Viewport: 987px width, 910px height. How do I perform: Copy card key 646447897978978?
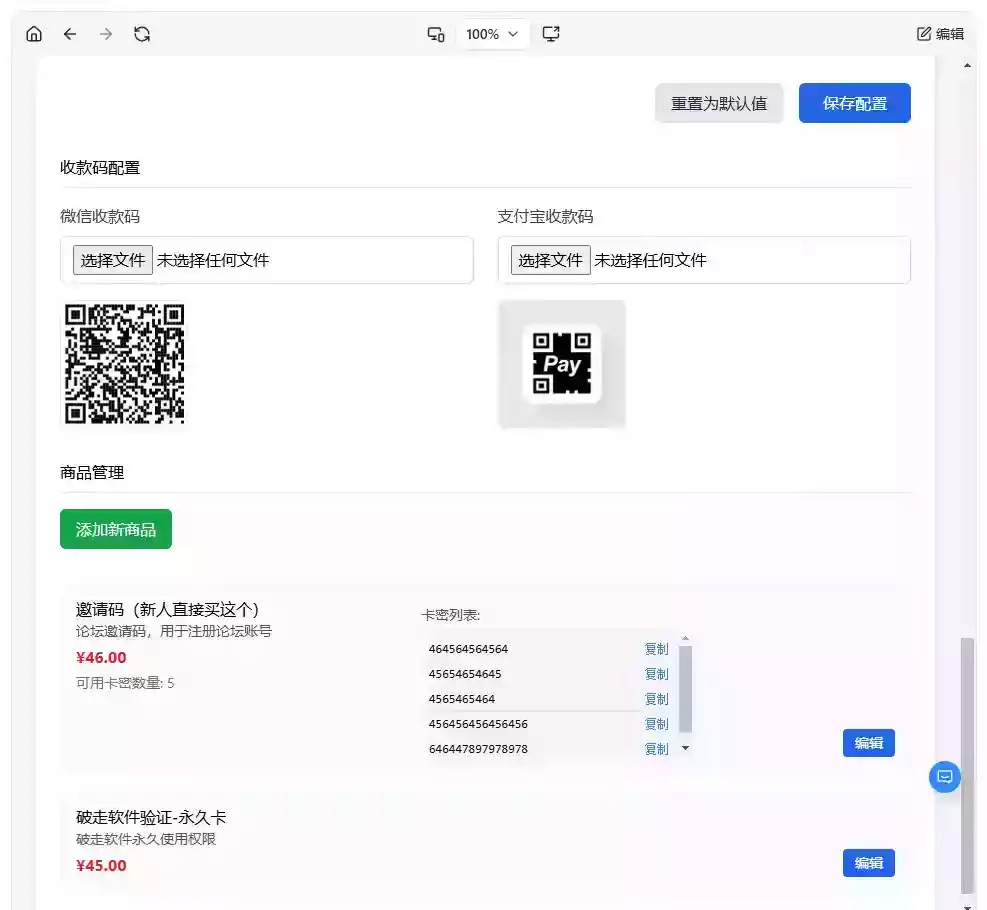656,748
